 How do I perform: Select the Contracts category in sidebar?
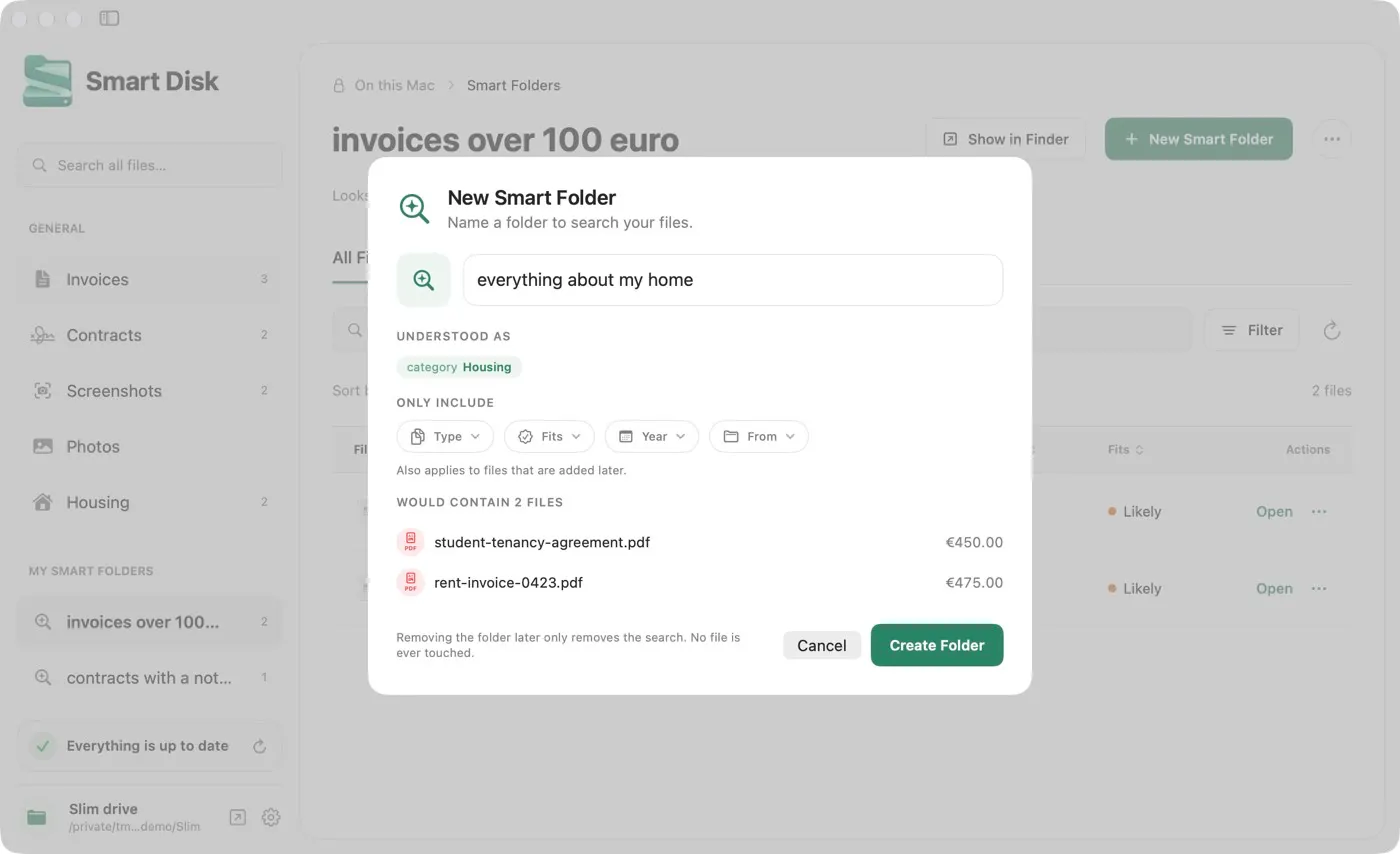coord(150,335)
